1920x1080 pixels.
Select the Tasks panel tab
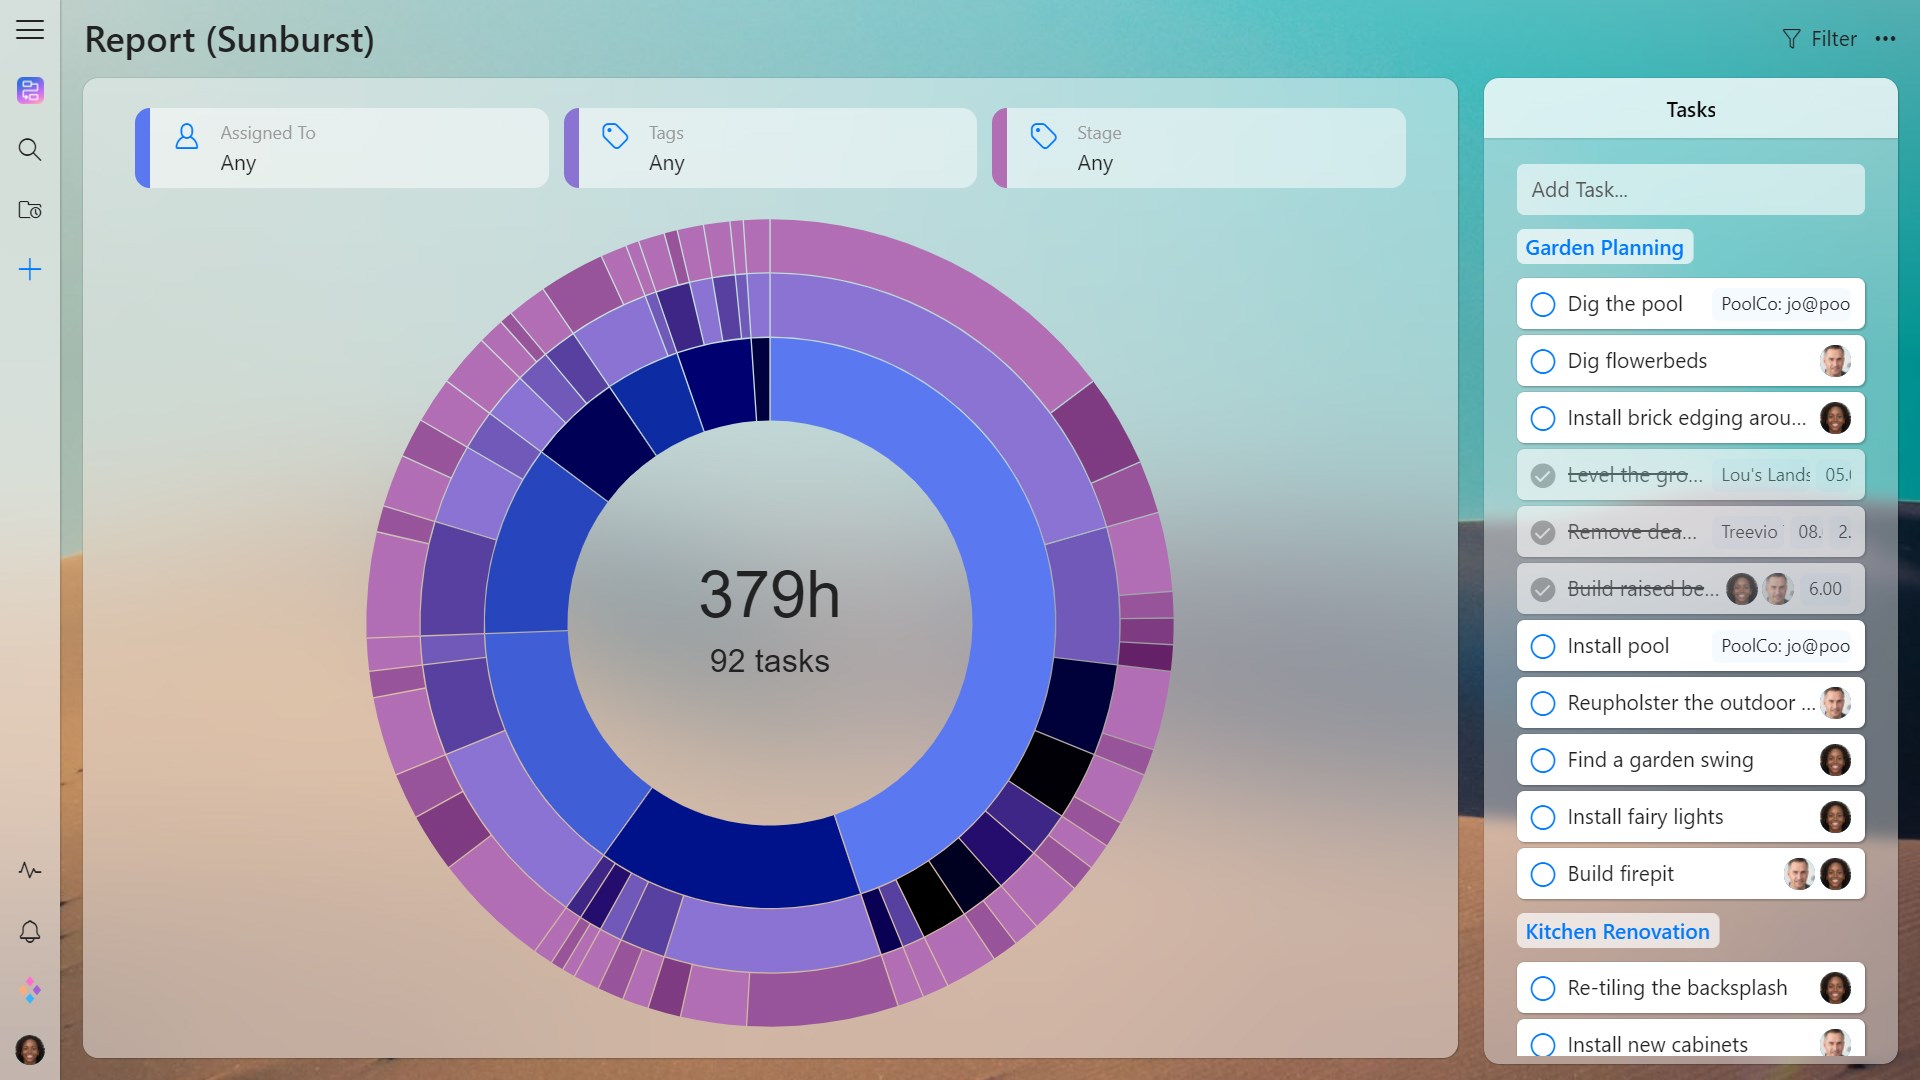click(1690, 109)
